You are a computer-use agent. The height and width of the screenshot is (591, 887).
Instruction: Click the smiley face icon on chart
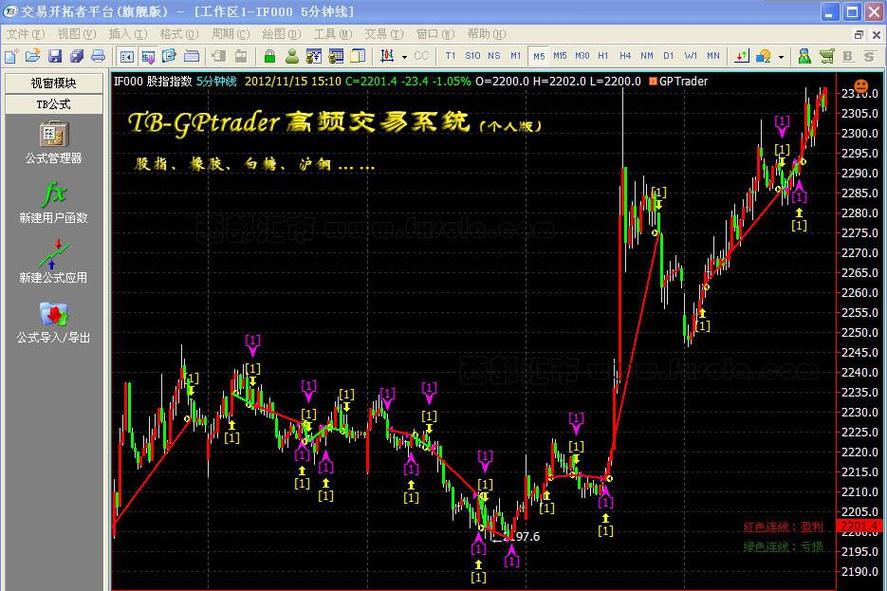pyautogui.click(x=860, y=84)
